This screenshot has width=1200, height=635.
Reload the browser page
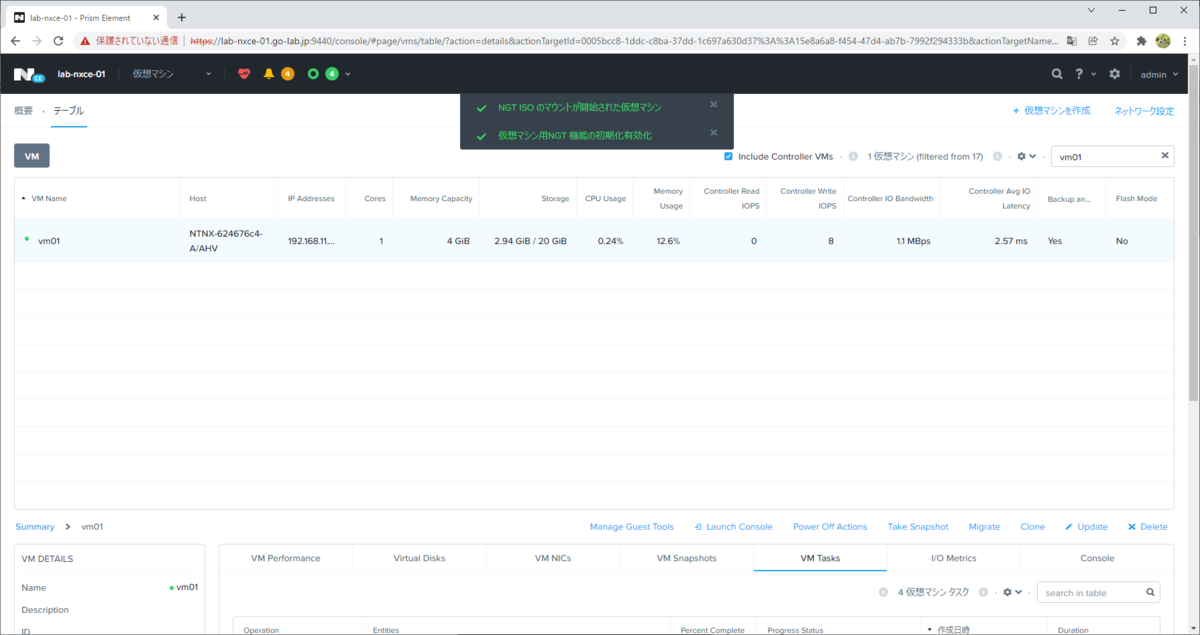click(x=58, y=41)
